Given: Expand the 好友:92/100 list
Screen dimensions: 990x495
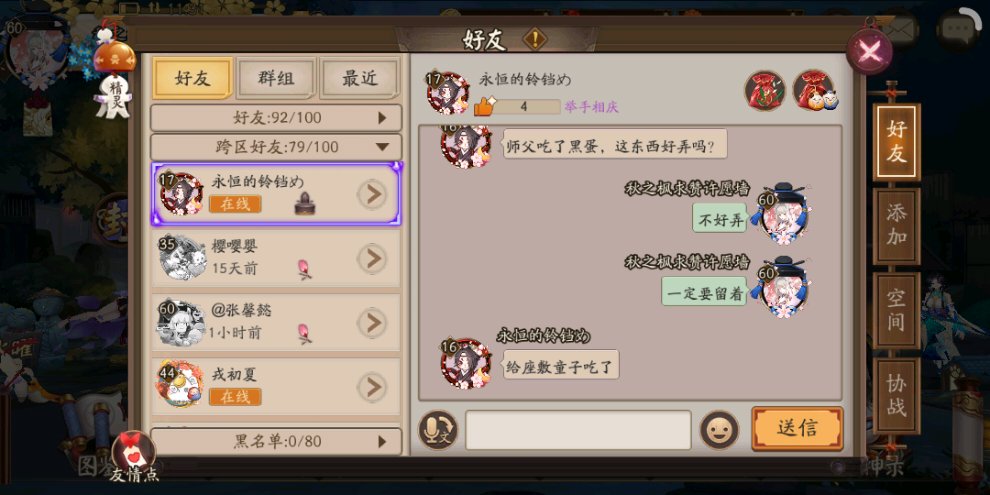Looking at the screenshot, I should click(x=276, y=117).
